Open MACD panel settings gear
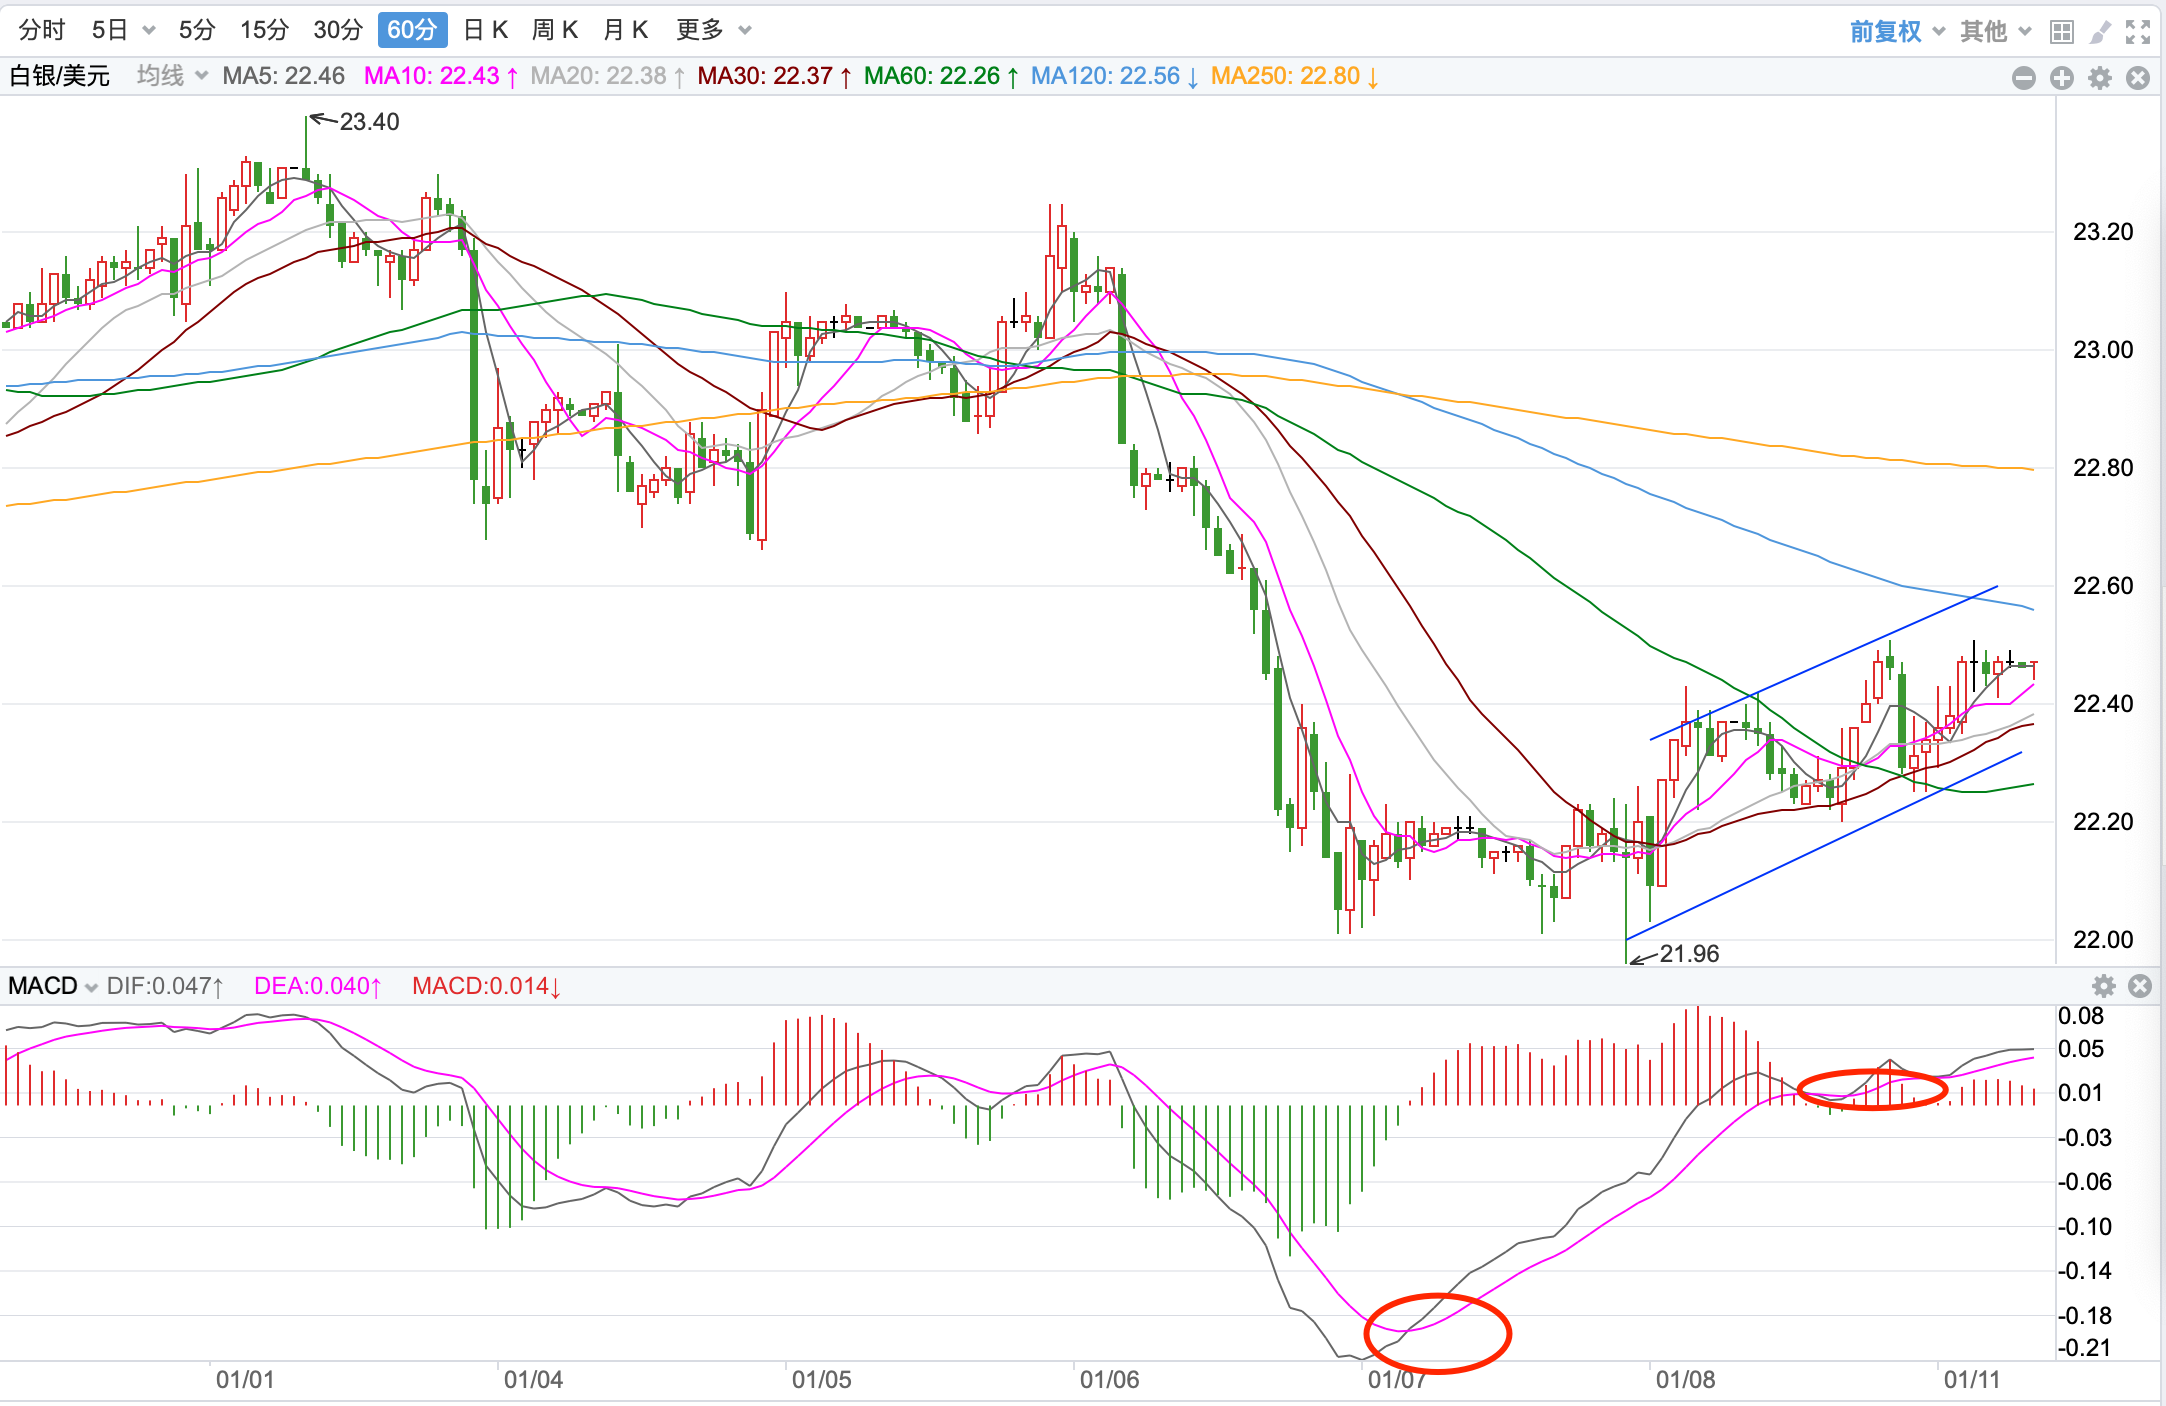Viewport: 2166px width, 1406px height. [x=2104, y=986]
